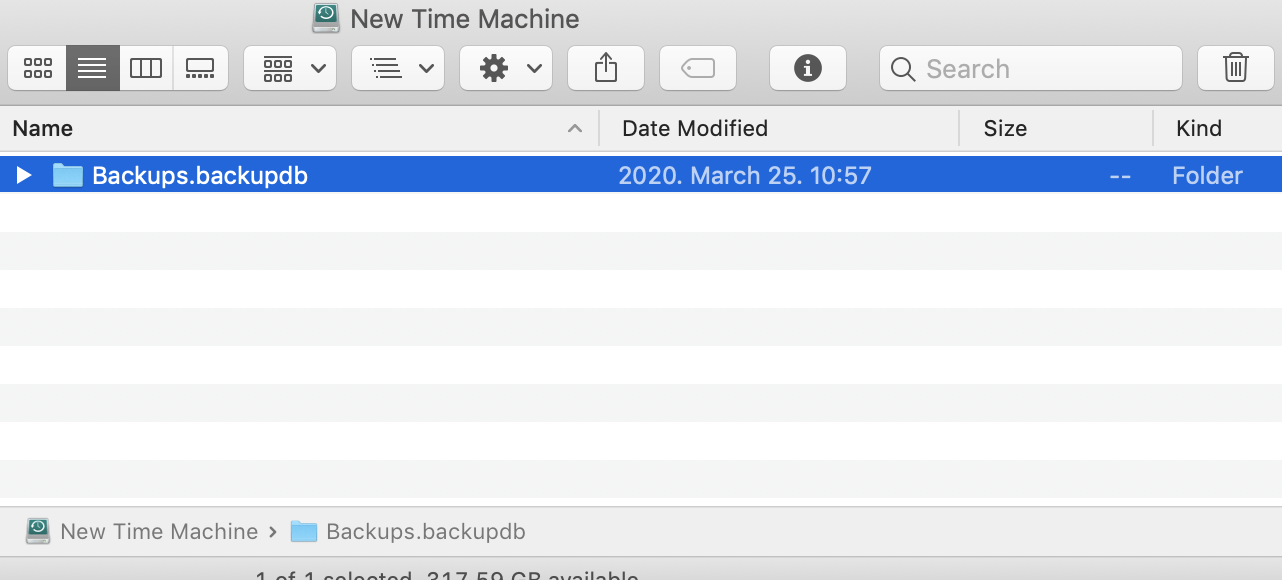Click the Trash delete button
The image size is (1282, 580).
[1236, 68]
